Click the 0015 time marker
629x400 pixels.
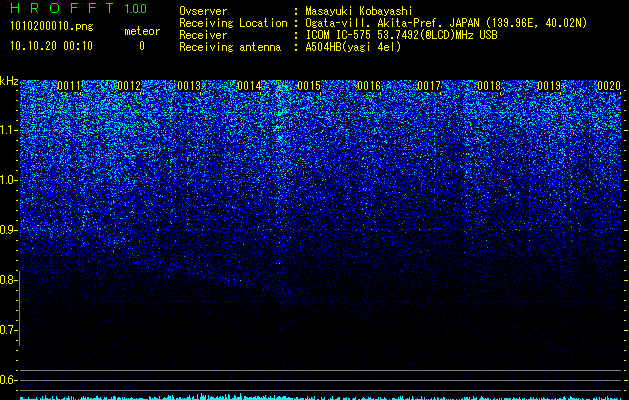(309, 86)
